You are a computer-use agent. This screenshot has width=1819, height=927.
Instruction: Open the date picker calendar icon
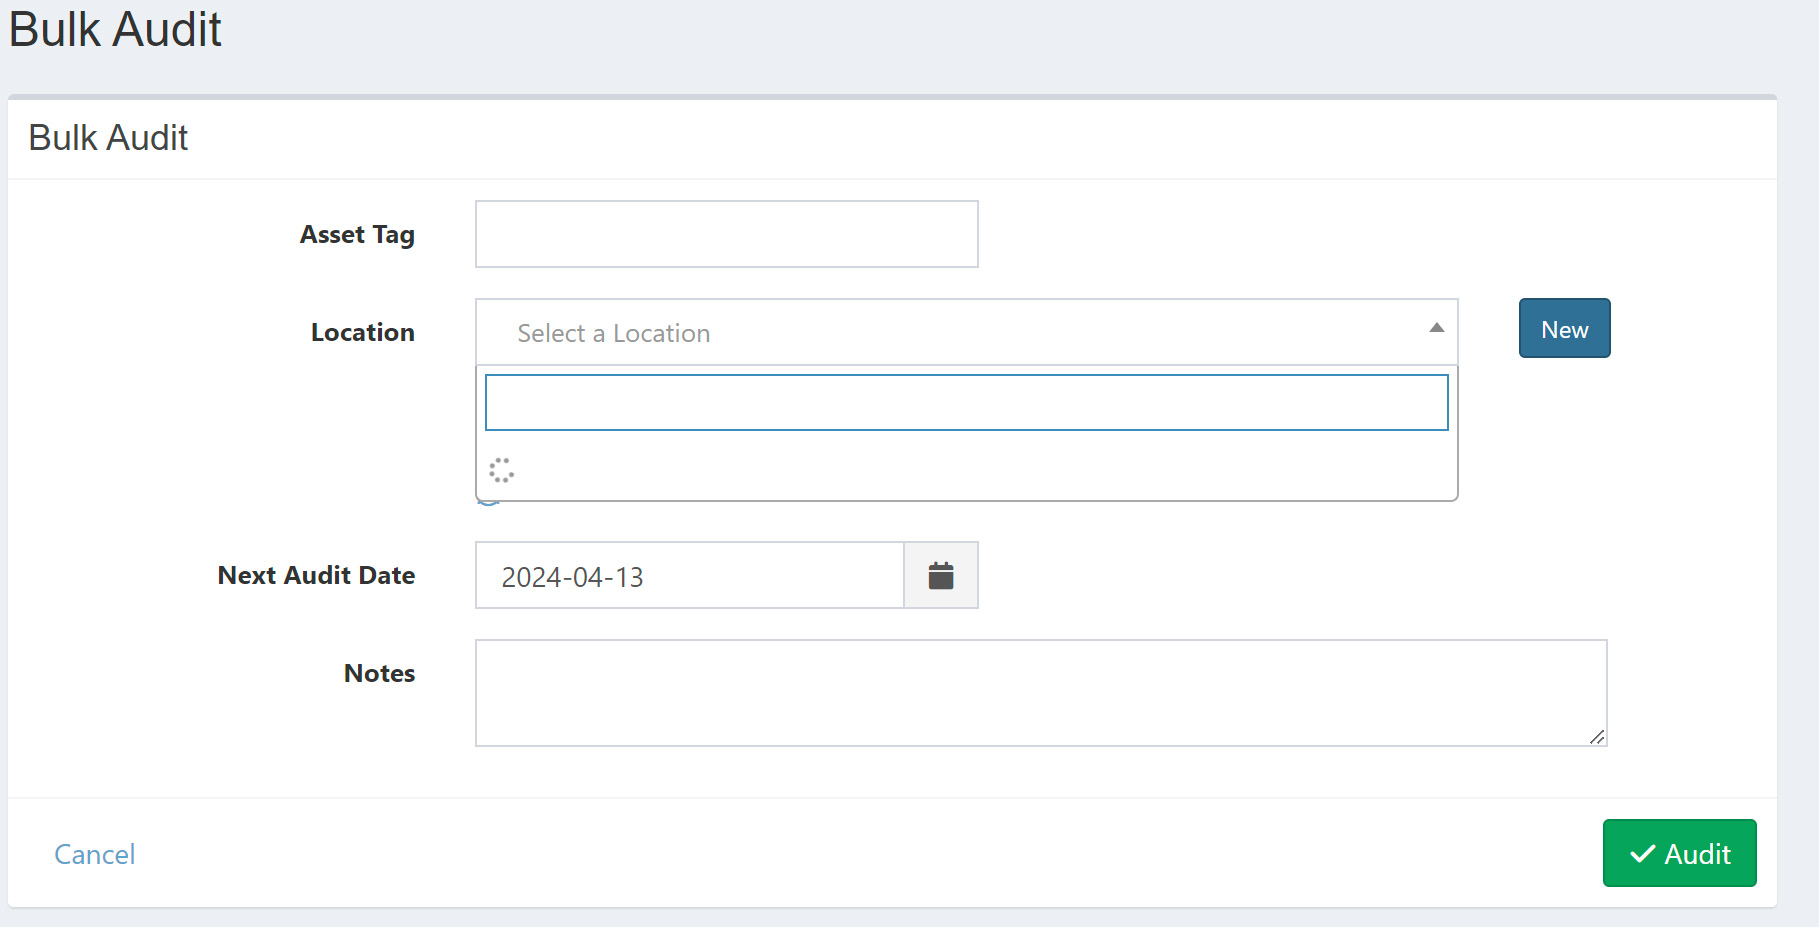click(x=940, y=575)
